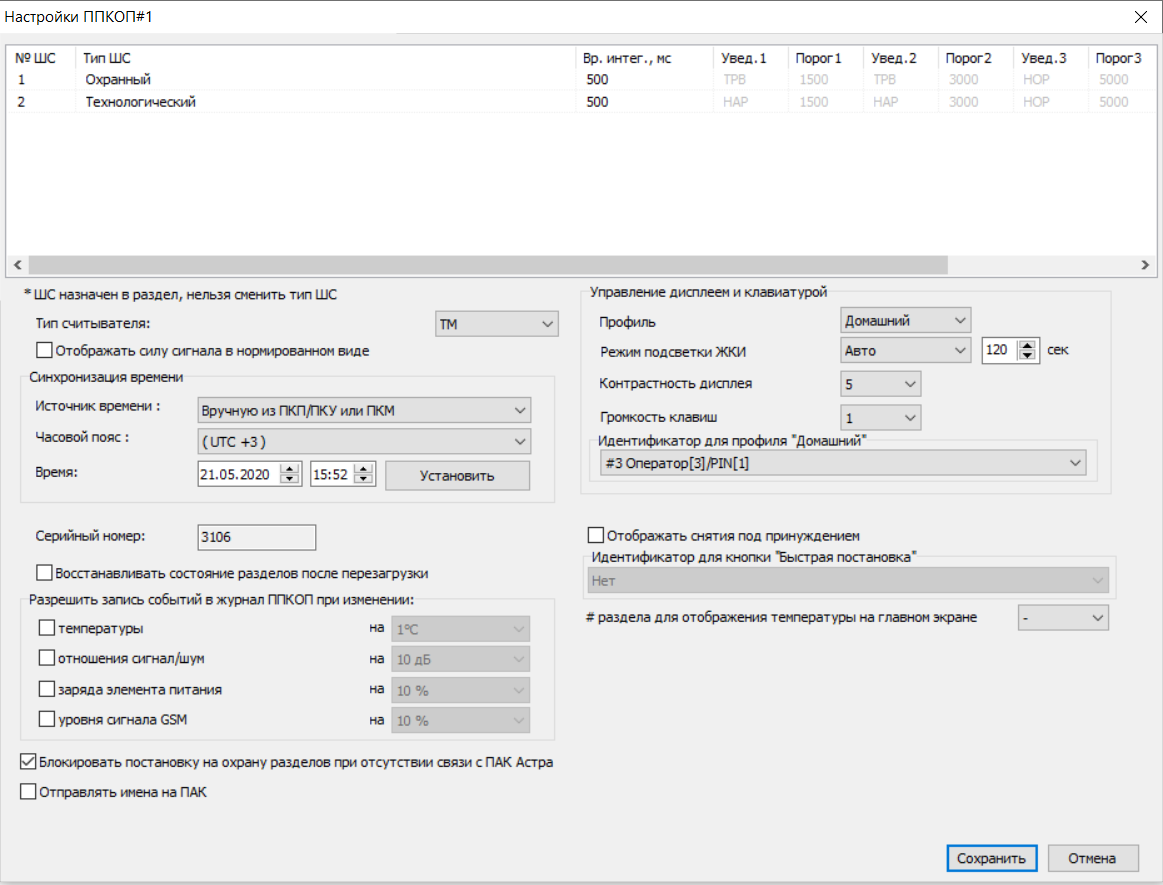Image resolution: width=1163 pixels, height=885 pixels.
Task: Click Серийный номер input field
Action: (x=256, y=537)
